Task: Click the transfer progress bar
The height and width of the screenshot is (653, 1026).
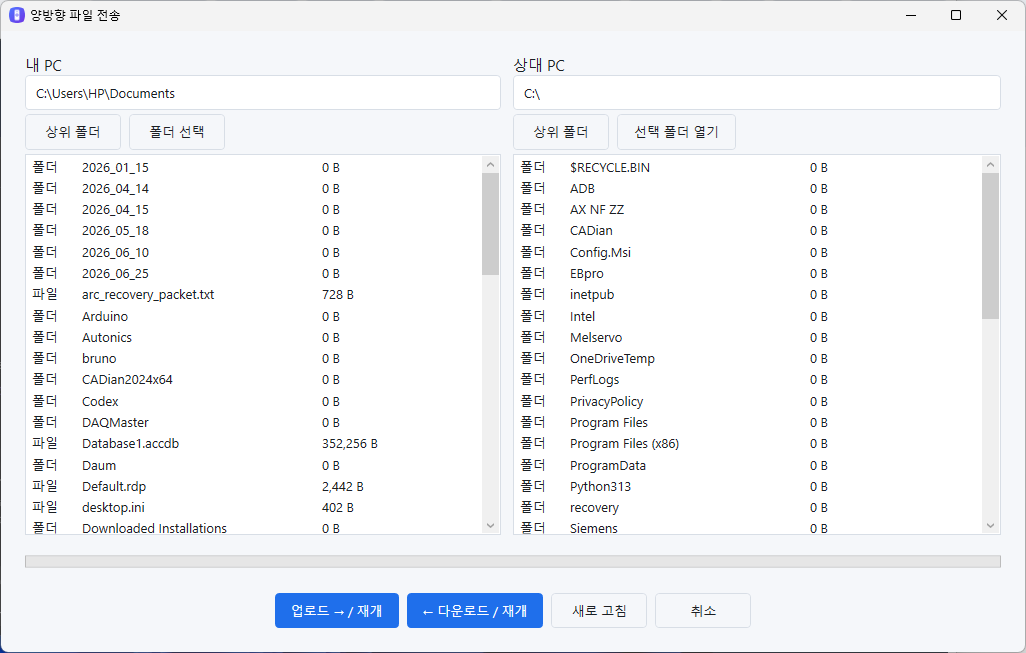Action: (x=512, y=561)
